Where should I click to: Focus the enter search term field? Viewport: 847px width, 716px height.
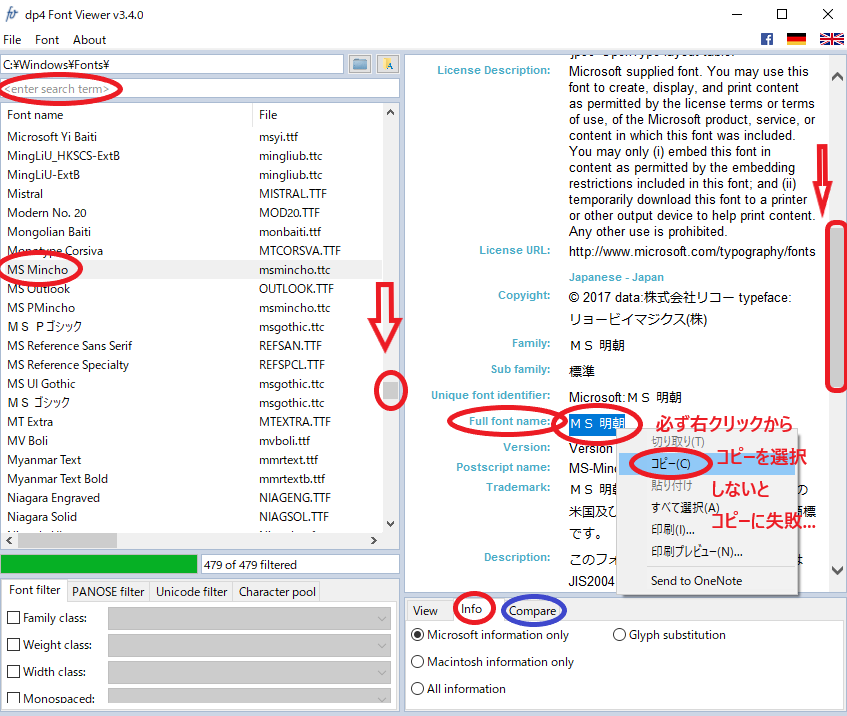click(200, 89)
